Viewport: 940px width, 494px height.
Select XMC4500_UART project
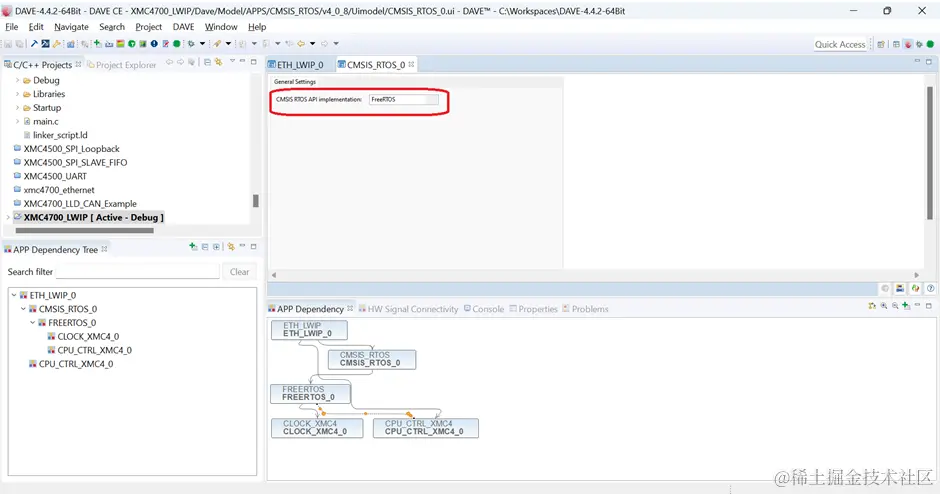coord(55,176)
